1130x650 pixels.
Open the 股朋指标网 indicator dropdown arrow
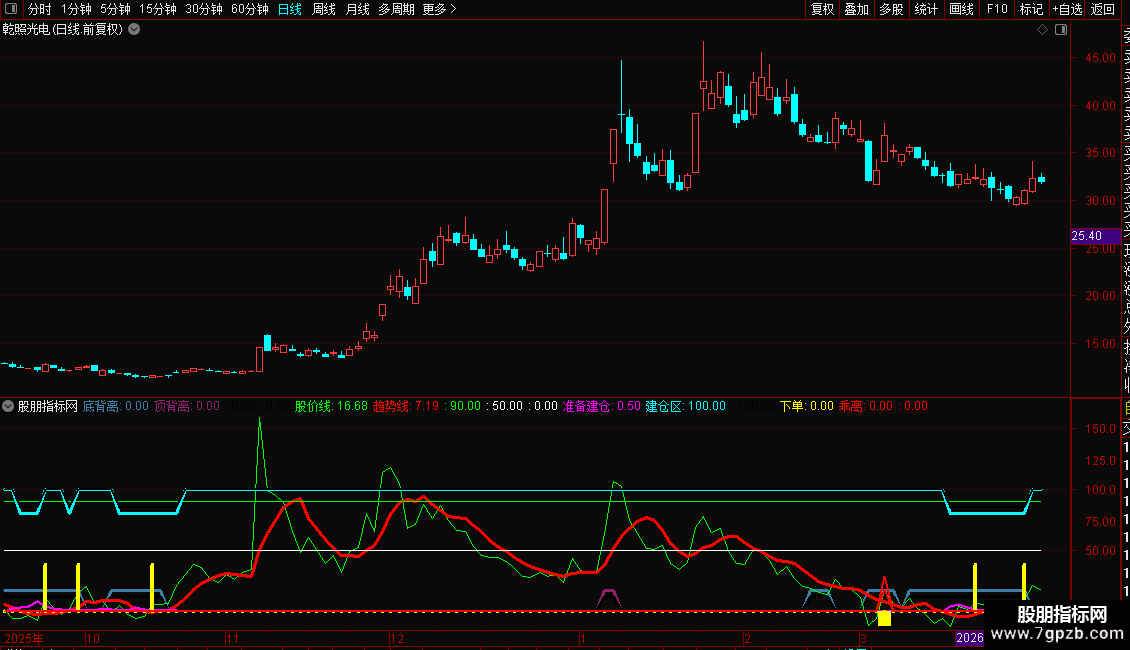coord(8,406)
